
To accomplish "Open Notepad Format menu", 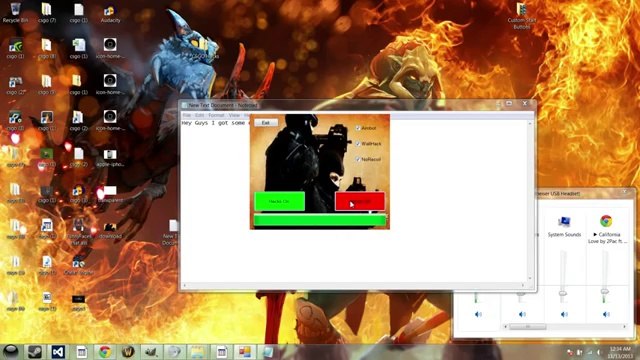I will click(216, 116).
